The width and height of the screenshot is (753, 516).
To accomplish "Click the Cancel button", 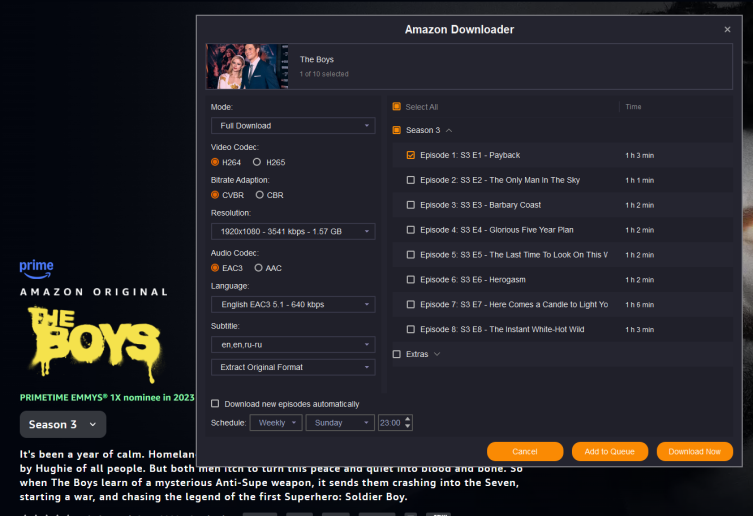I will click(525, 452).
